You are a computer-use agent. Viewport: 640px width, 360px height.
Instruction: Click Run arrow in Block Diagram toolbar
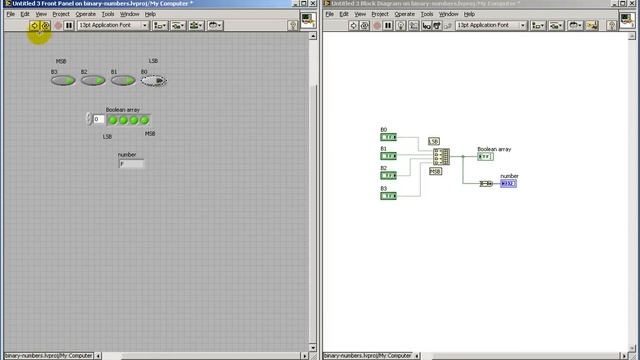pyautogui.click(x=353, y=25)
